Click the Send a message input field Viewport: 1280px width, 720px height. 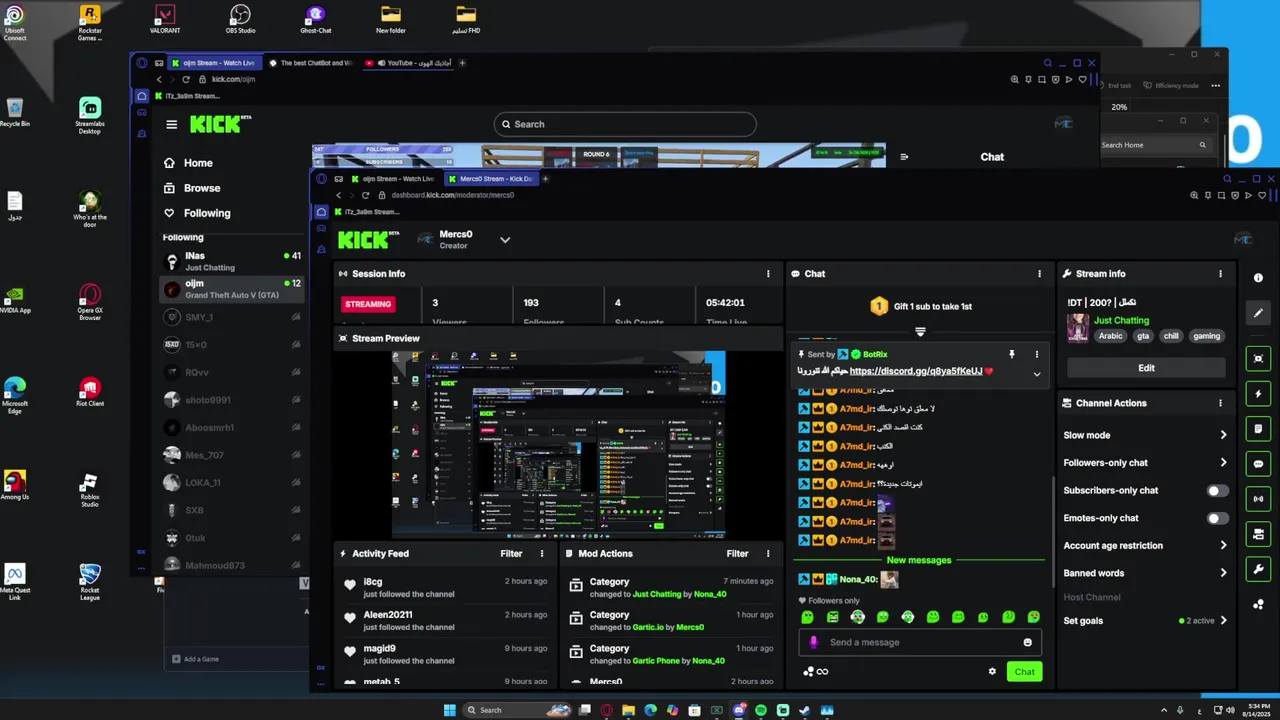920,642
